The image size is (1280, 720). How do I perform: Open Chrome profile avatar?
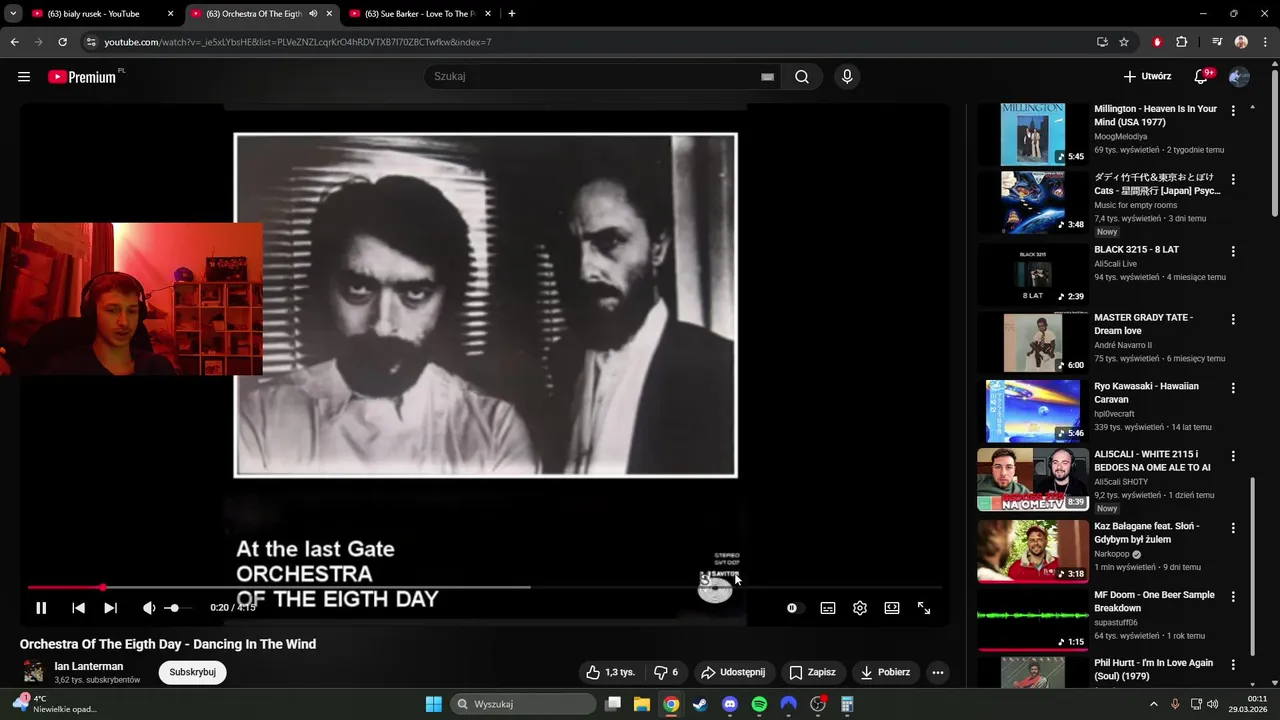coord(1241,42)
